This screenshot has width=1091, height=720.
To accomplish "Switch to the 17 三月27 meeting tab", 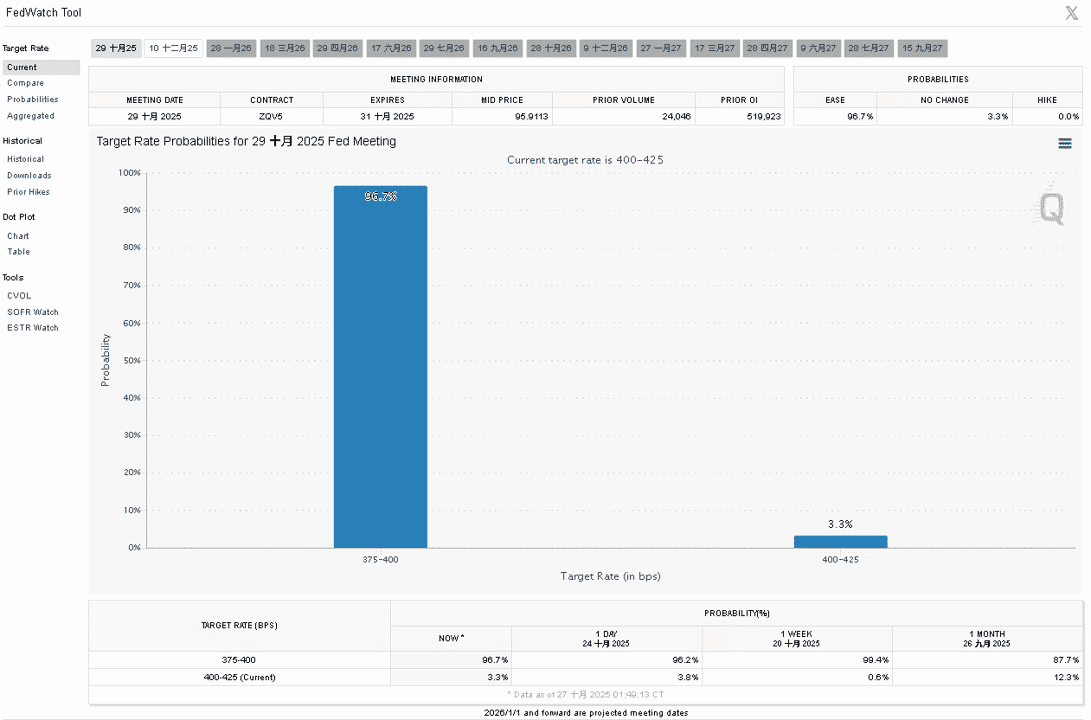I will pyautogui.click(x=715, y=48).
